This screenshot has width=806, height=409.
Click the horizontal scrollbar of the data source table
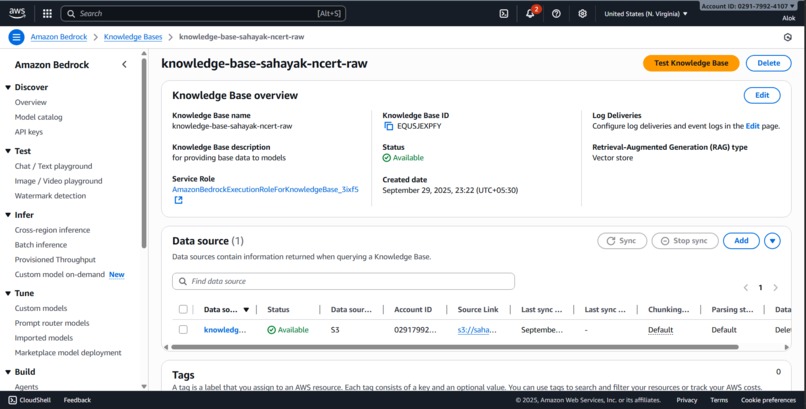455,347
